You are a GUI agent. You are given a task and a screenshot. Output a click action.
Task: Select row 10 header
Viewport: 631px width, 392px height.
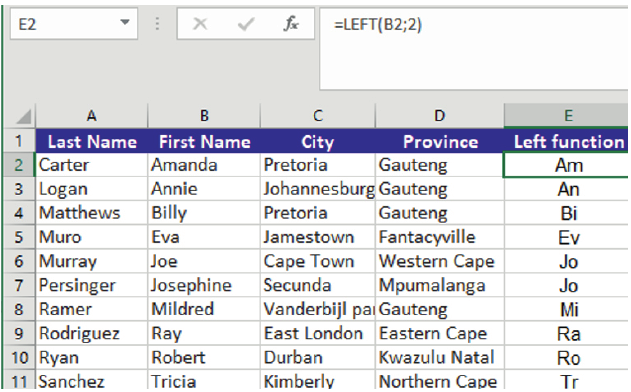19,357
